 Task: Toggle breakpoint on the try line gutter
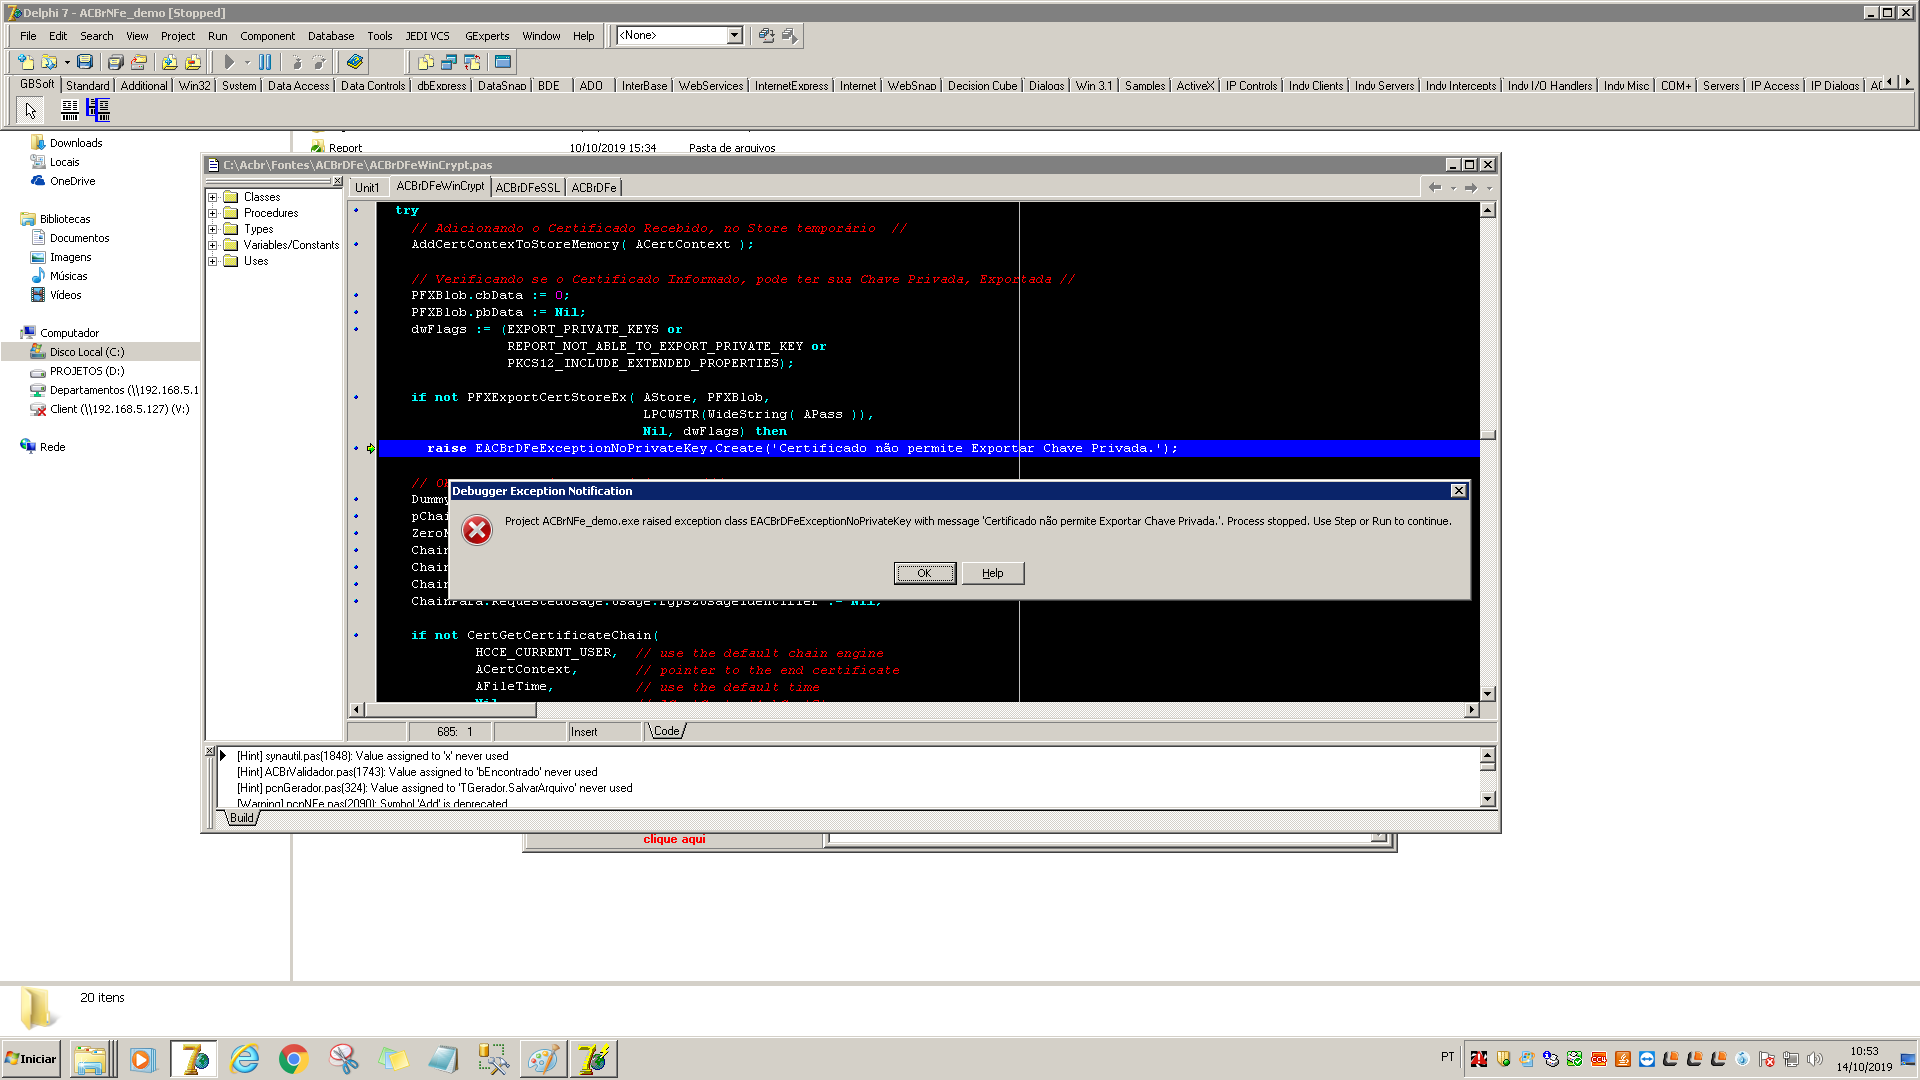(356, 210)
